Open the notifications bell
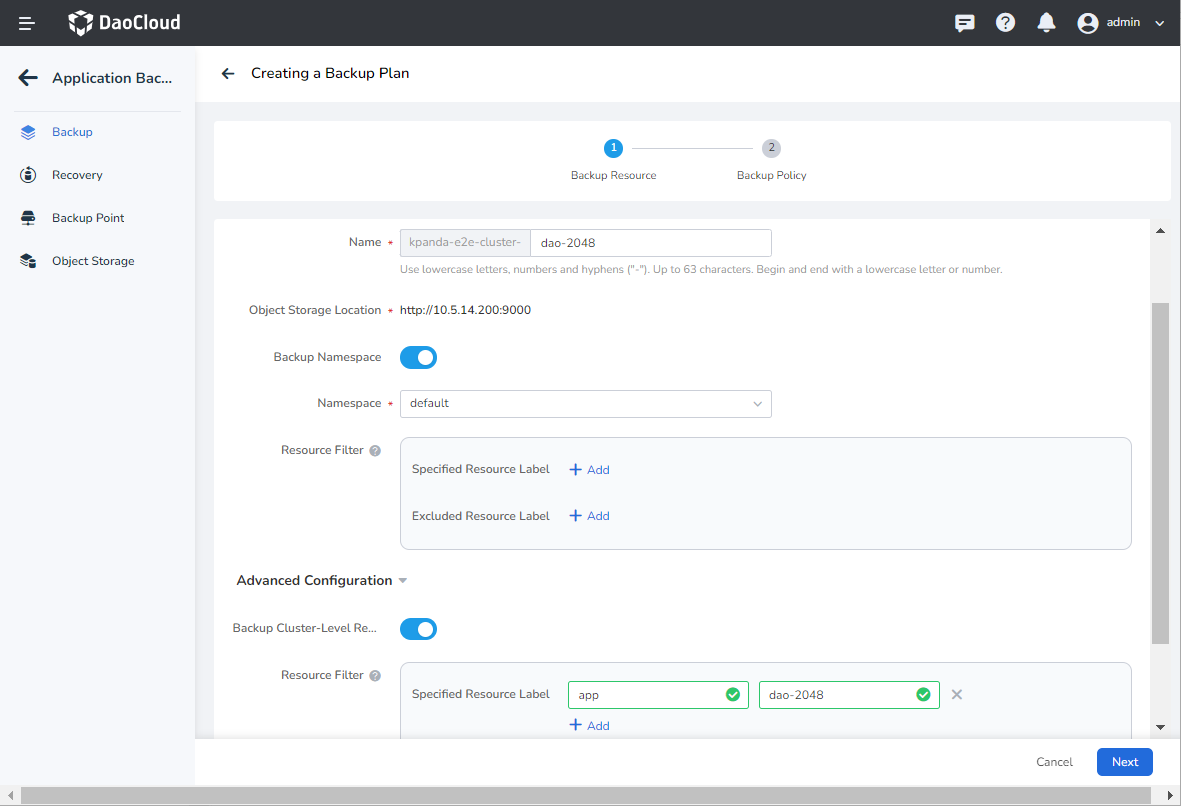This screenshot has height=806, width=1181. [1046, 21]
